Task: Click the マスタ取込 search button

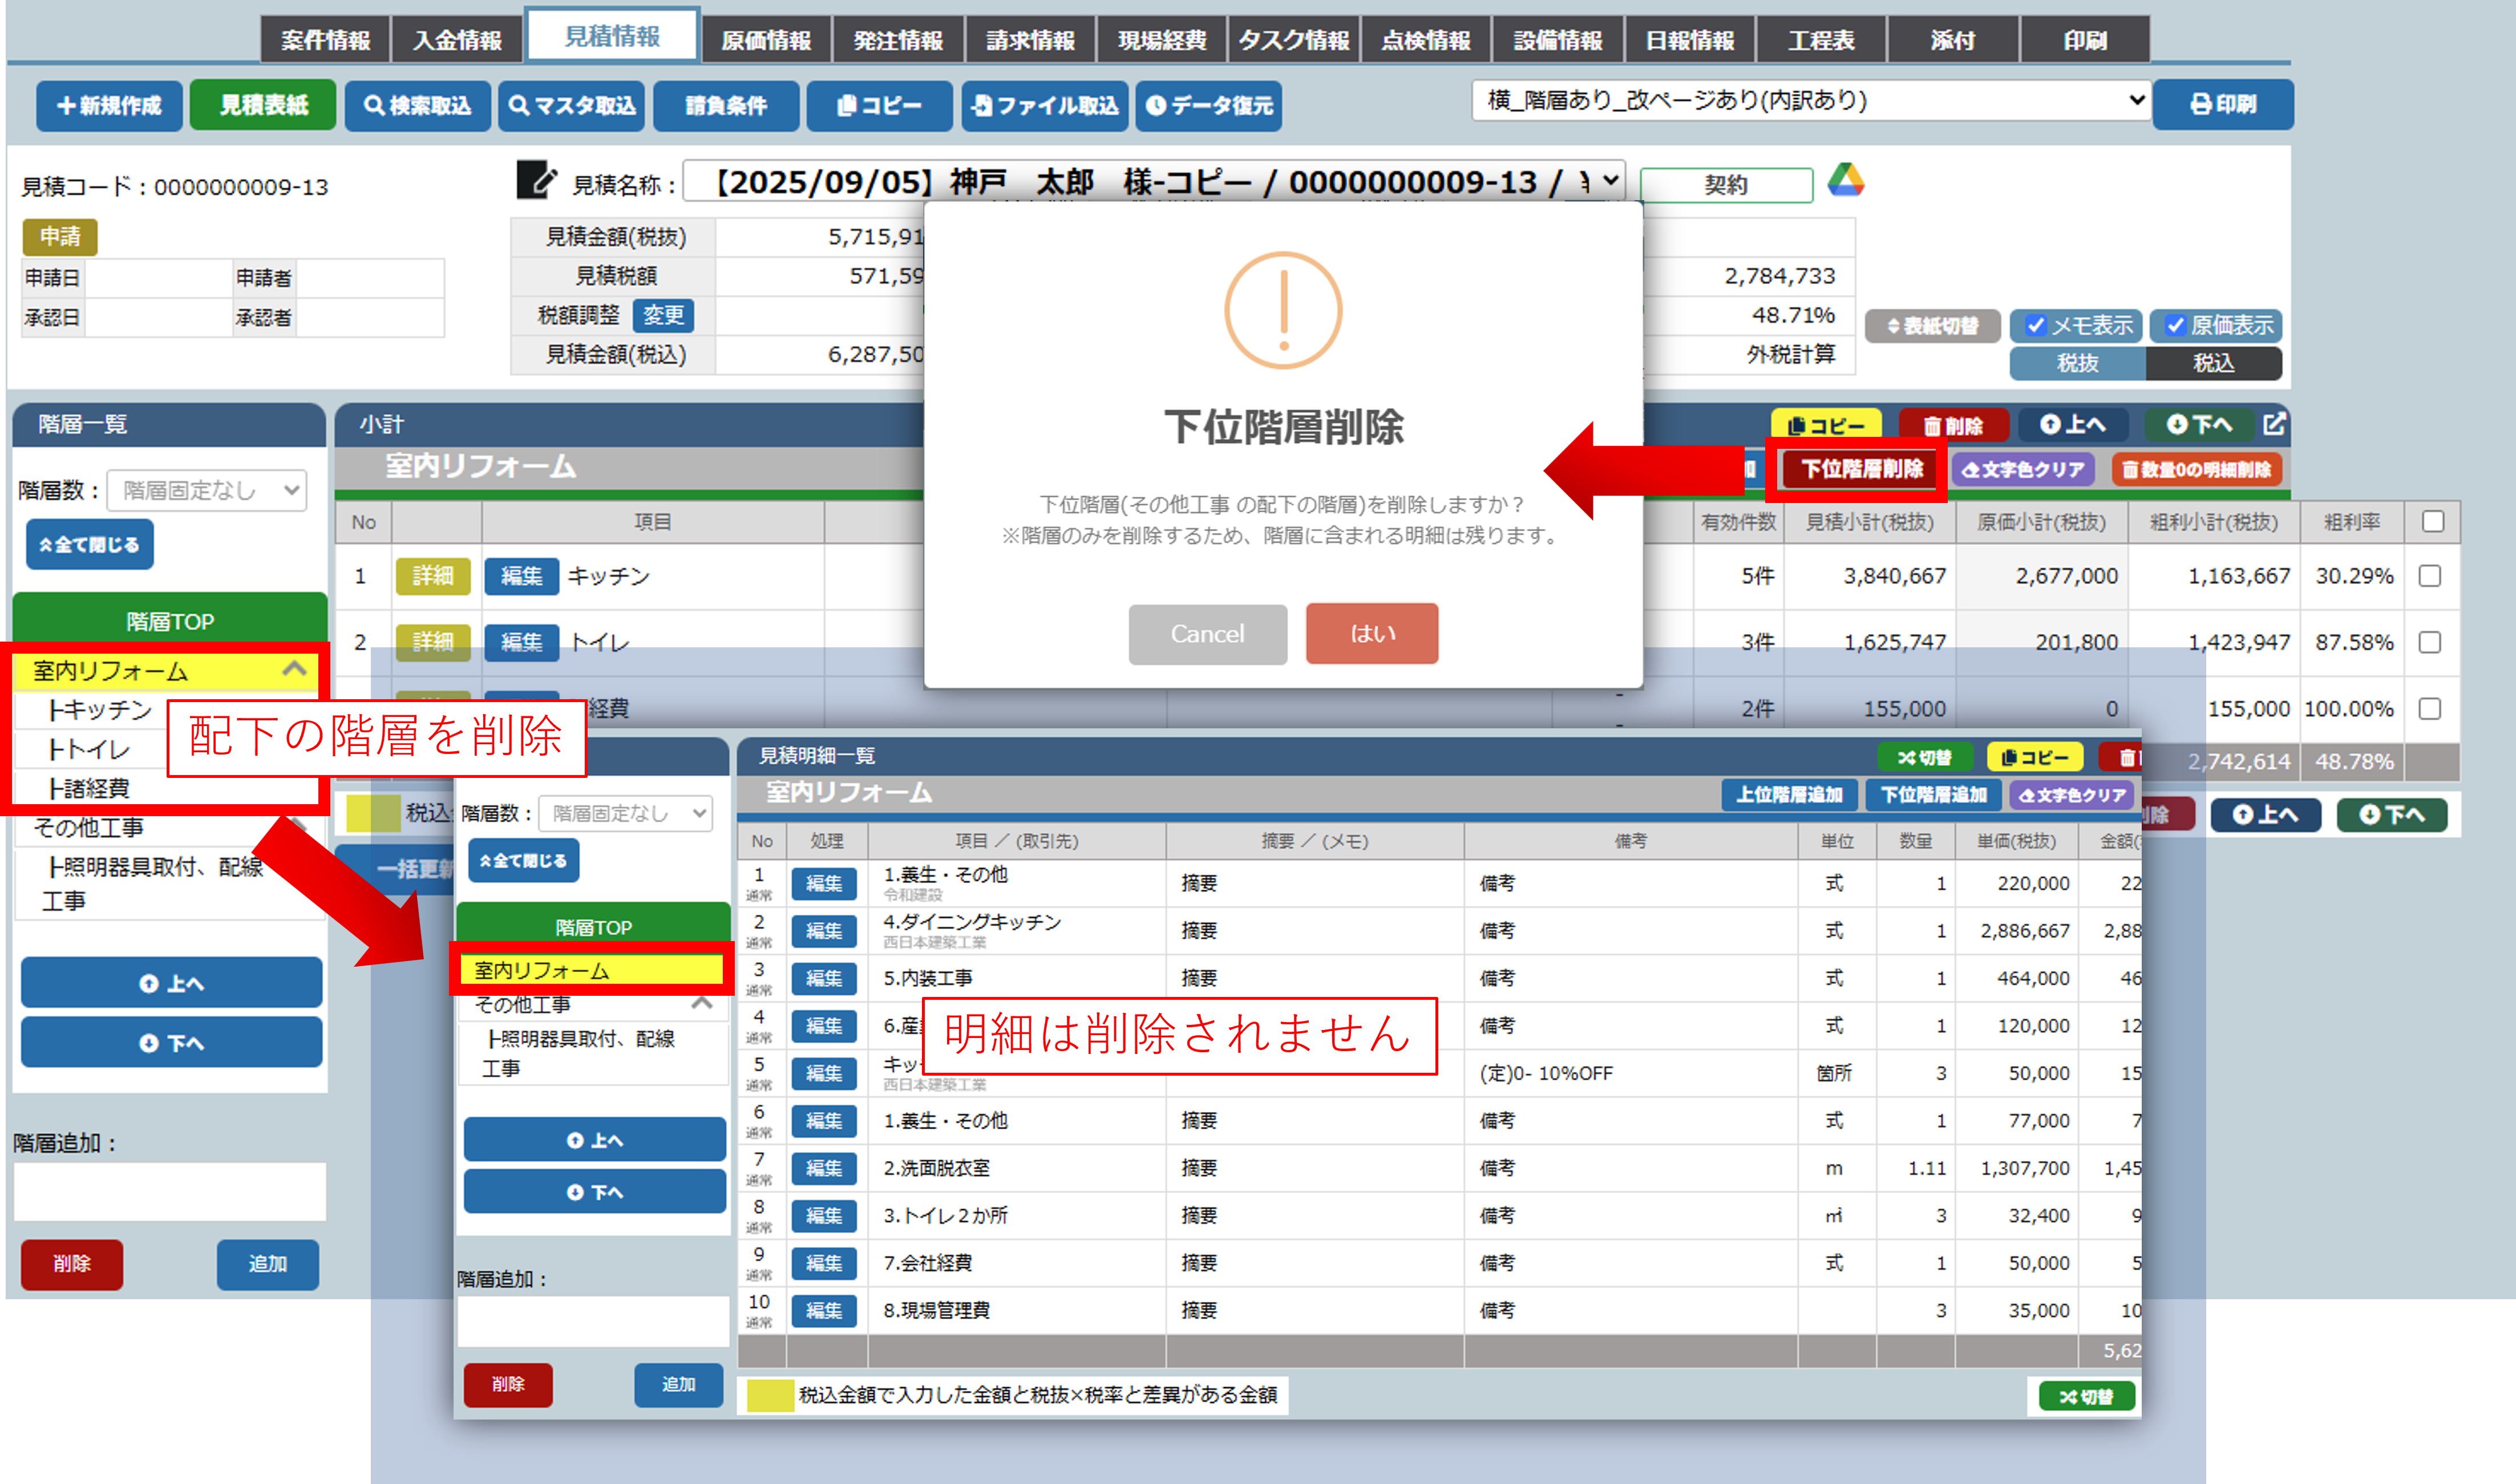Action: tap(572, 105)
